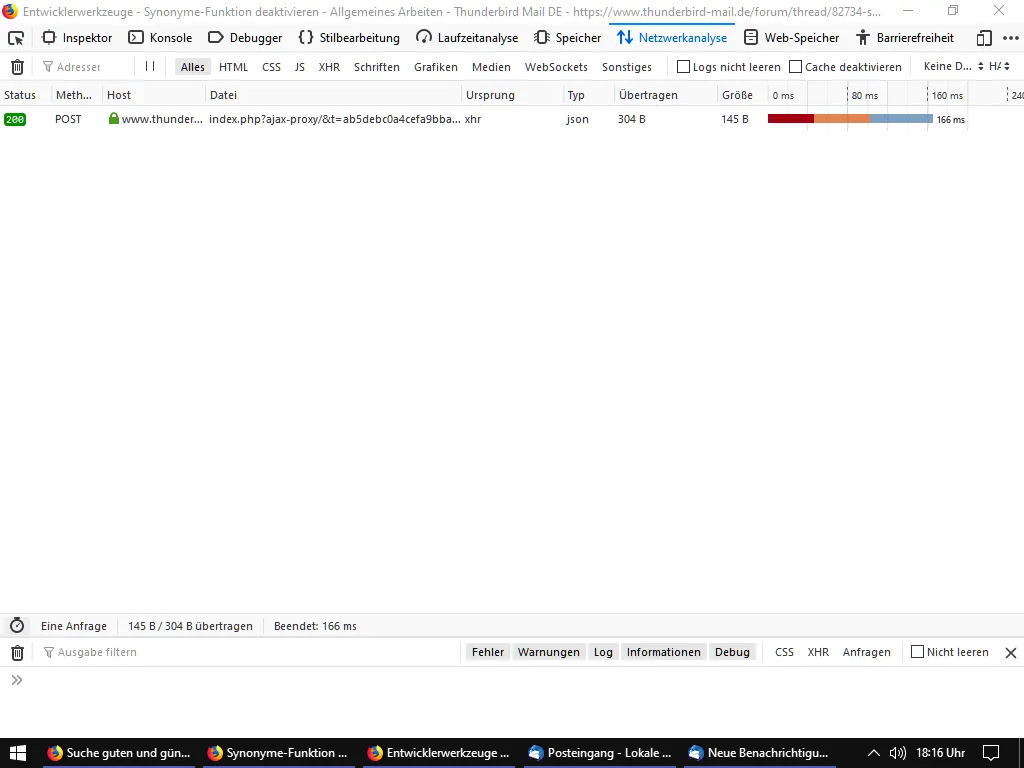Filter requests by Schriften

[377, 67]
